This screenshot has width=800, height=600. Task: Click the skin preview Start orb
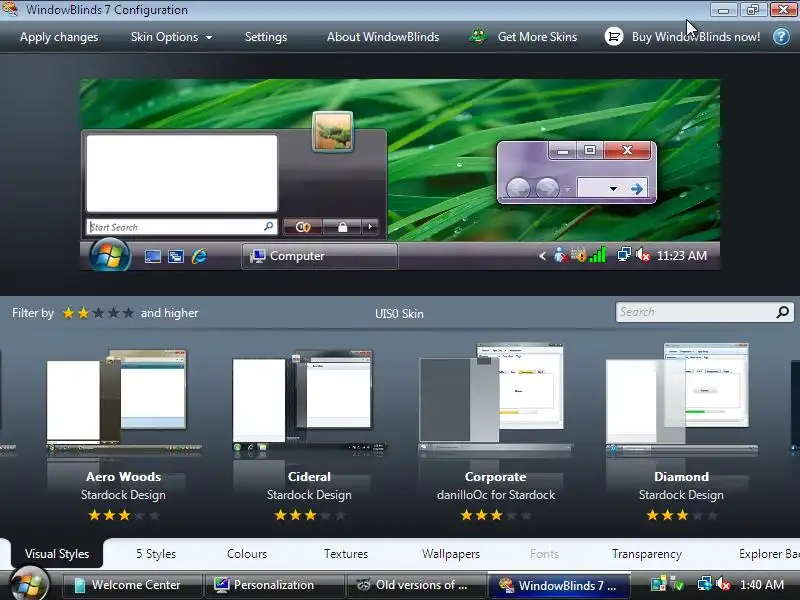point(110,255)
